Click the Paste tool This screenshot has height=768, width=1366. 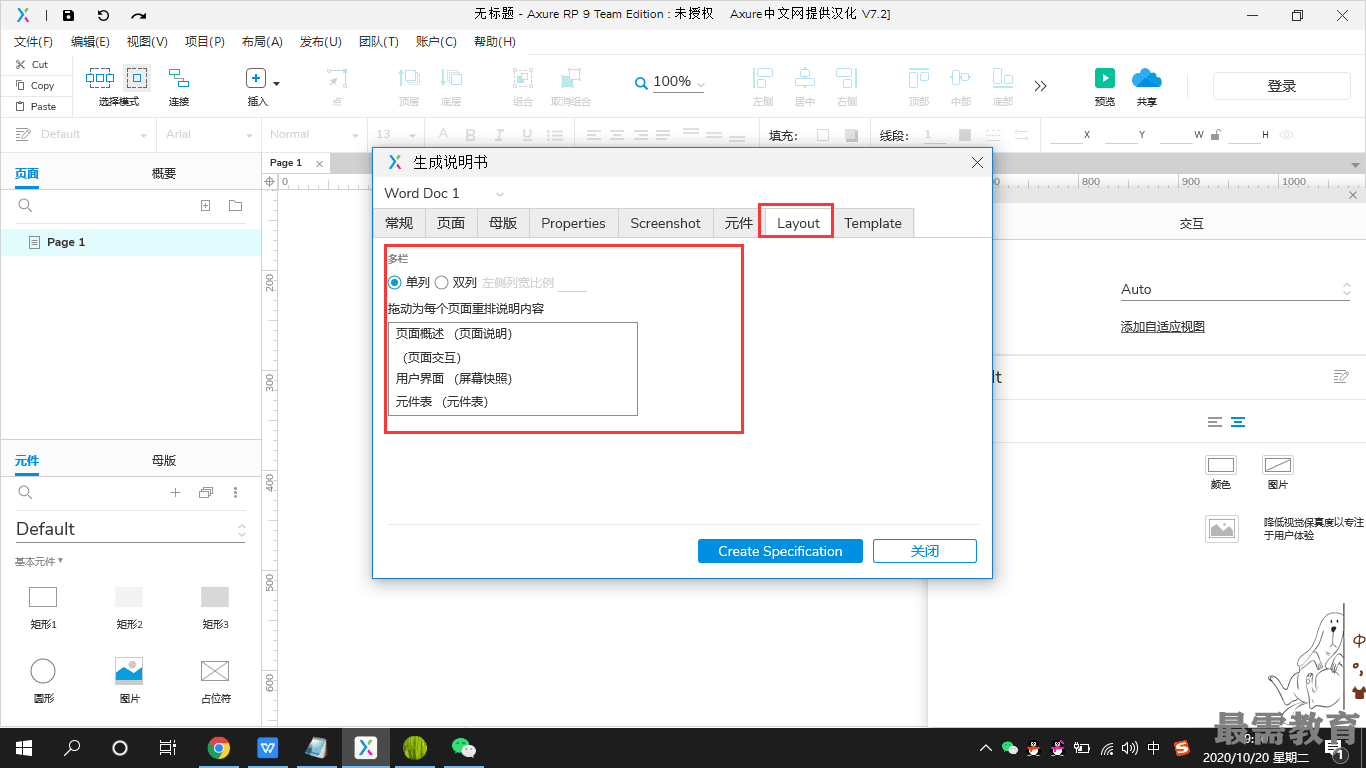35,106
